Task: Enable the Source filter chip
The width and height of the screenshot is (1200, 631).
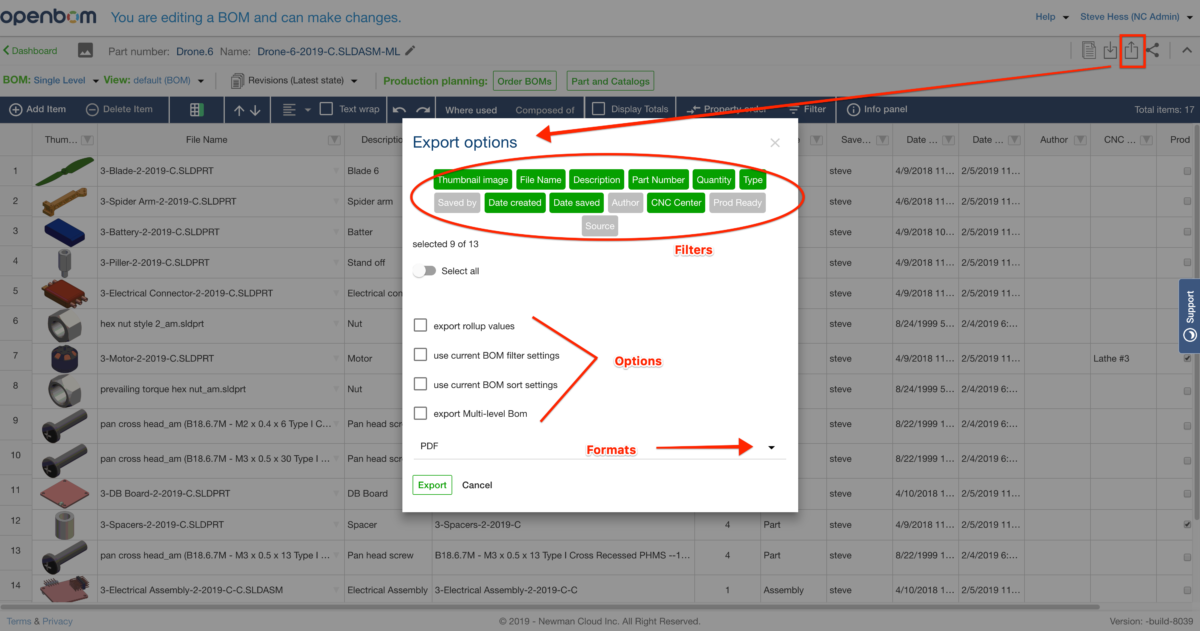Action: [x=600, y=226]
